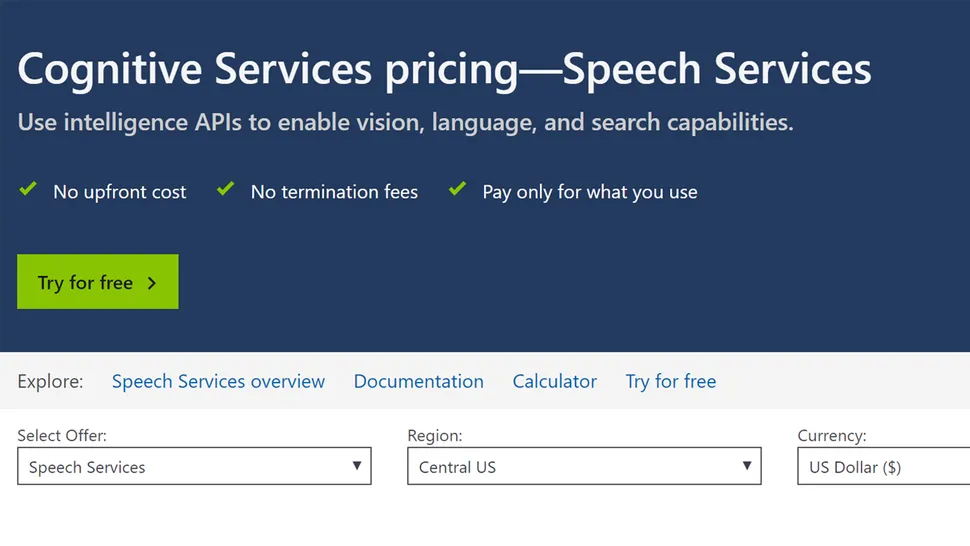Go to the Calculator link
Image resolution: width=970 pixels, height=546 pixels.
pyautogui.click(x=555, y=381)
